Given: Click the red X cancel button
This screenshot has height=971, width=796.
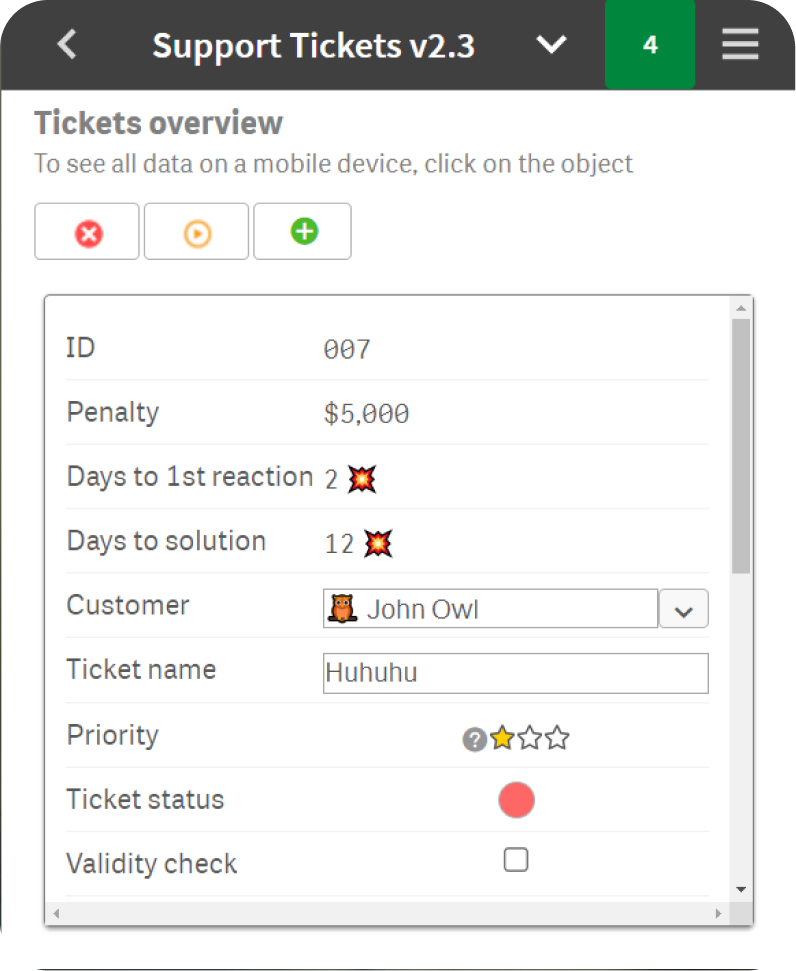Looking at the screenshot, I should coord(87,232).
